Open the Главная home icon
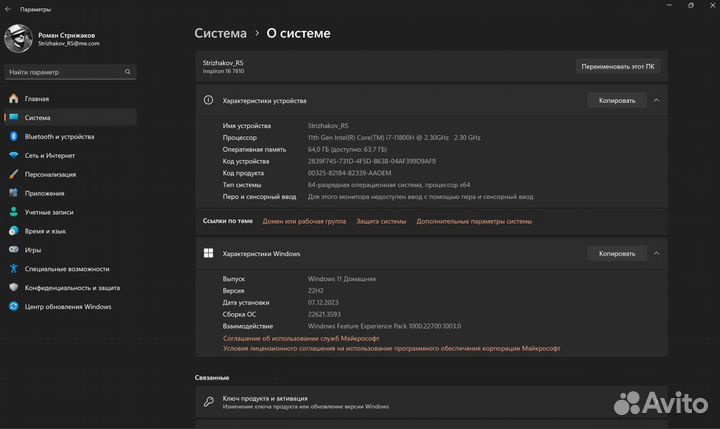This screenshot has width=720, height=429. pyautogui.click(x=14, y=99)
